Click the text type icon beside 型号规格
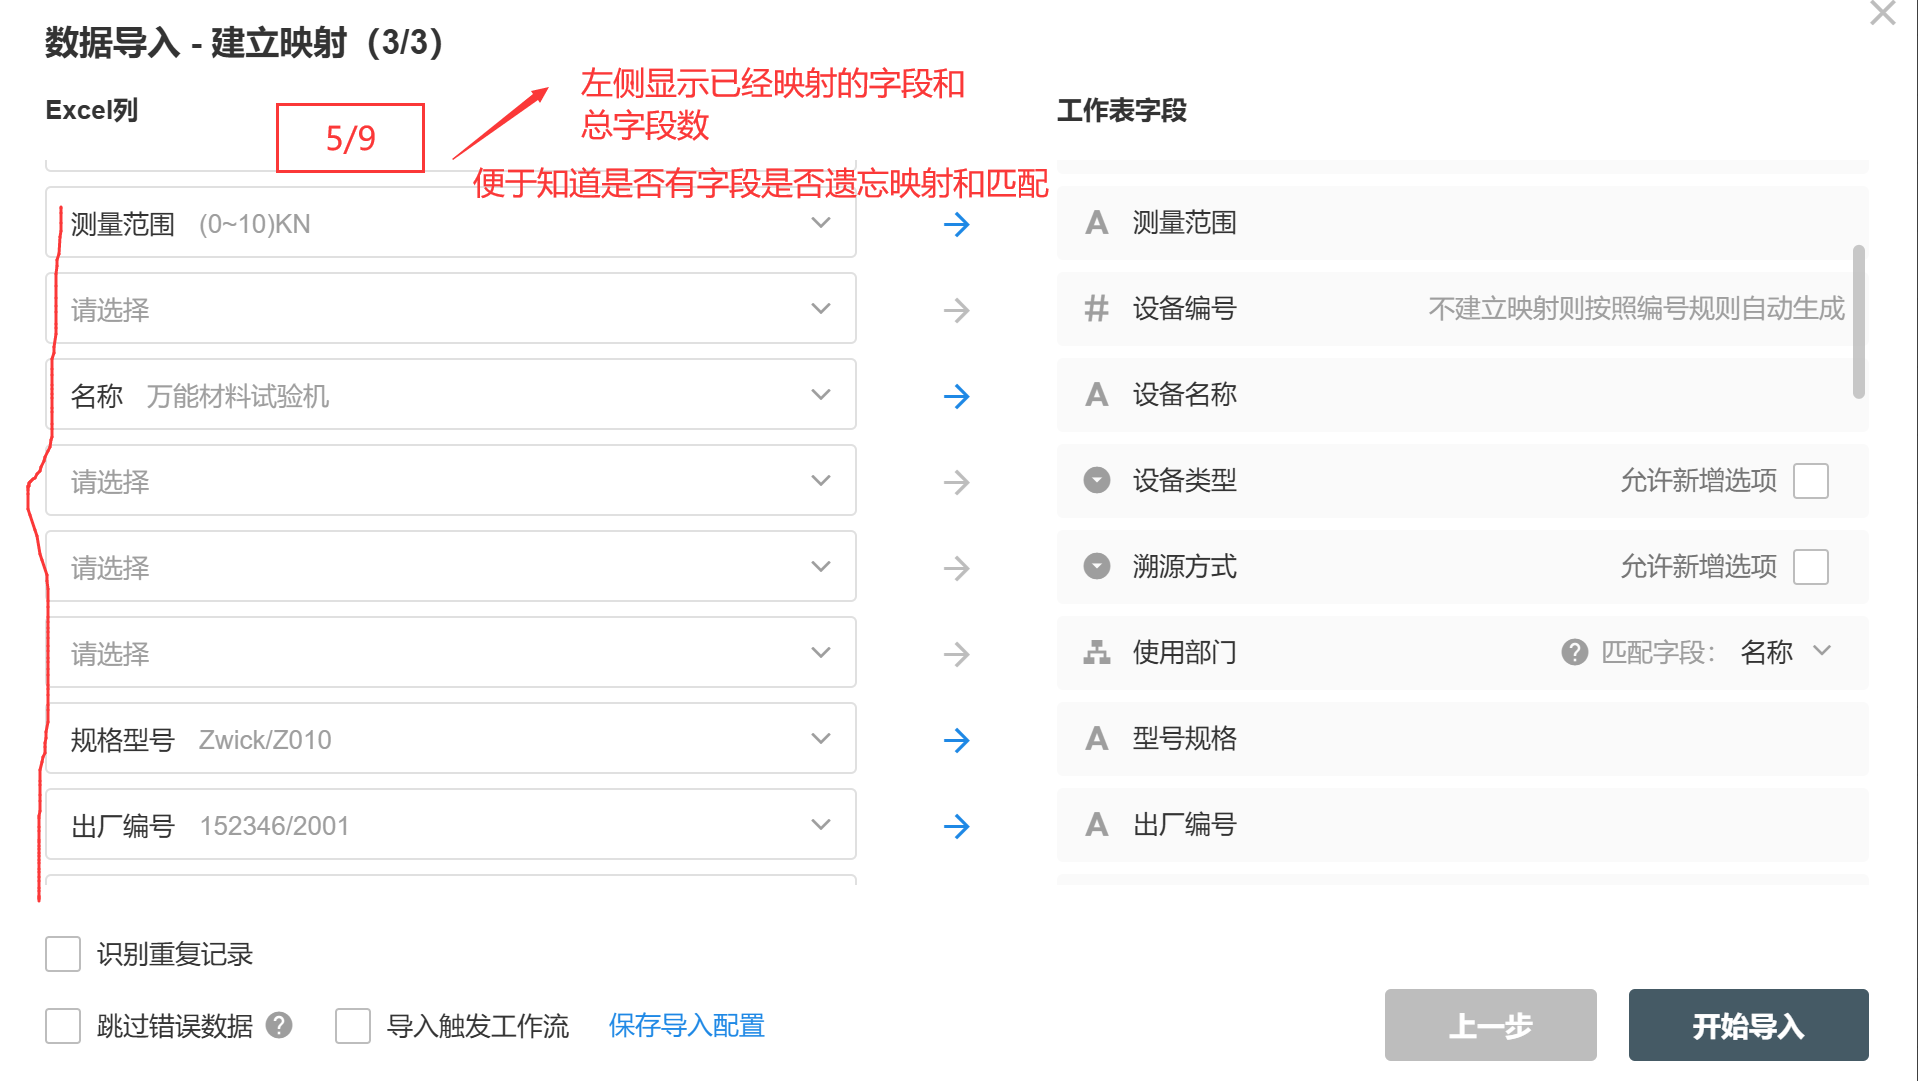 1096,739
